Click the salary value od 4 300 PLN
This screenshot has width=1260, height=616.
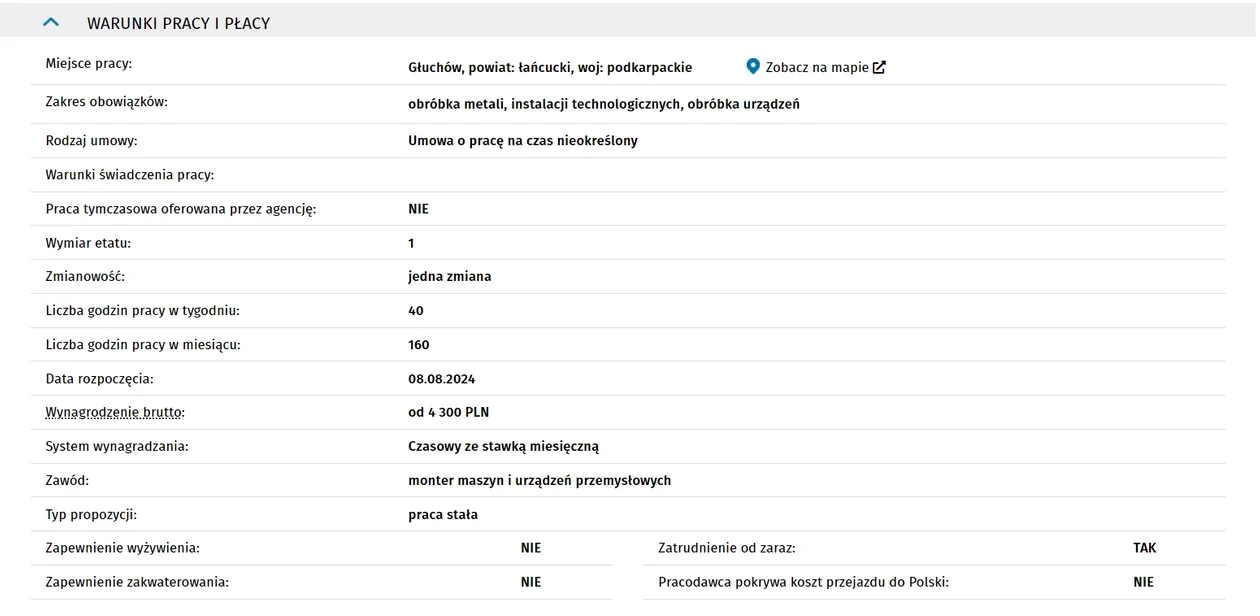point(449,412)
